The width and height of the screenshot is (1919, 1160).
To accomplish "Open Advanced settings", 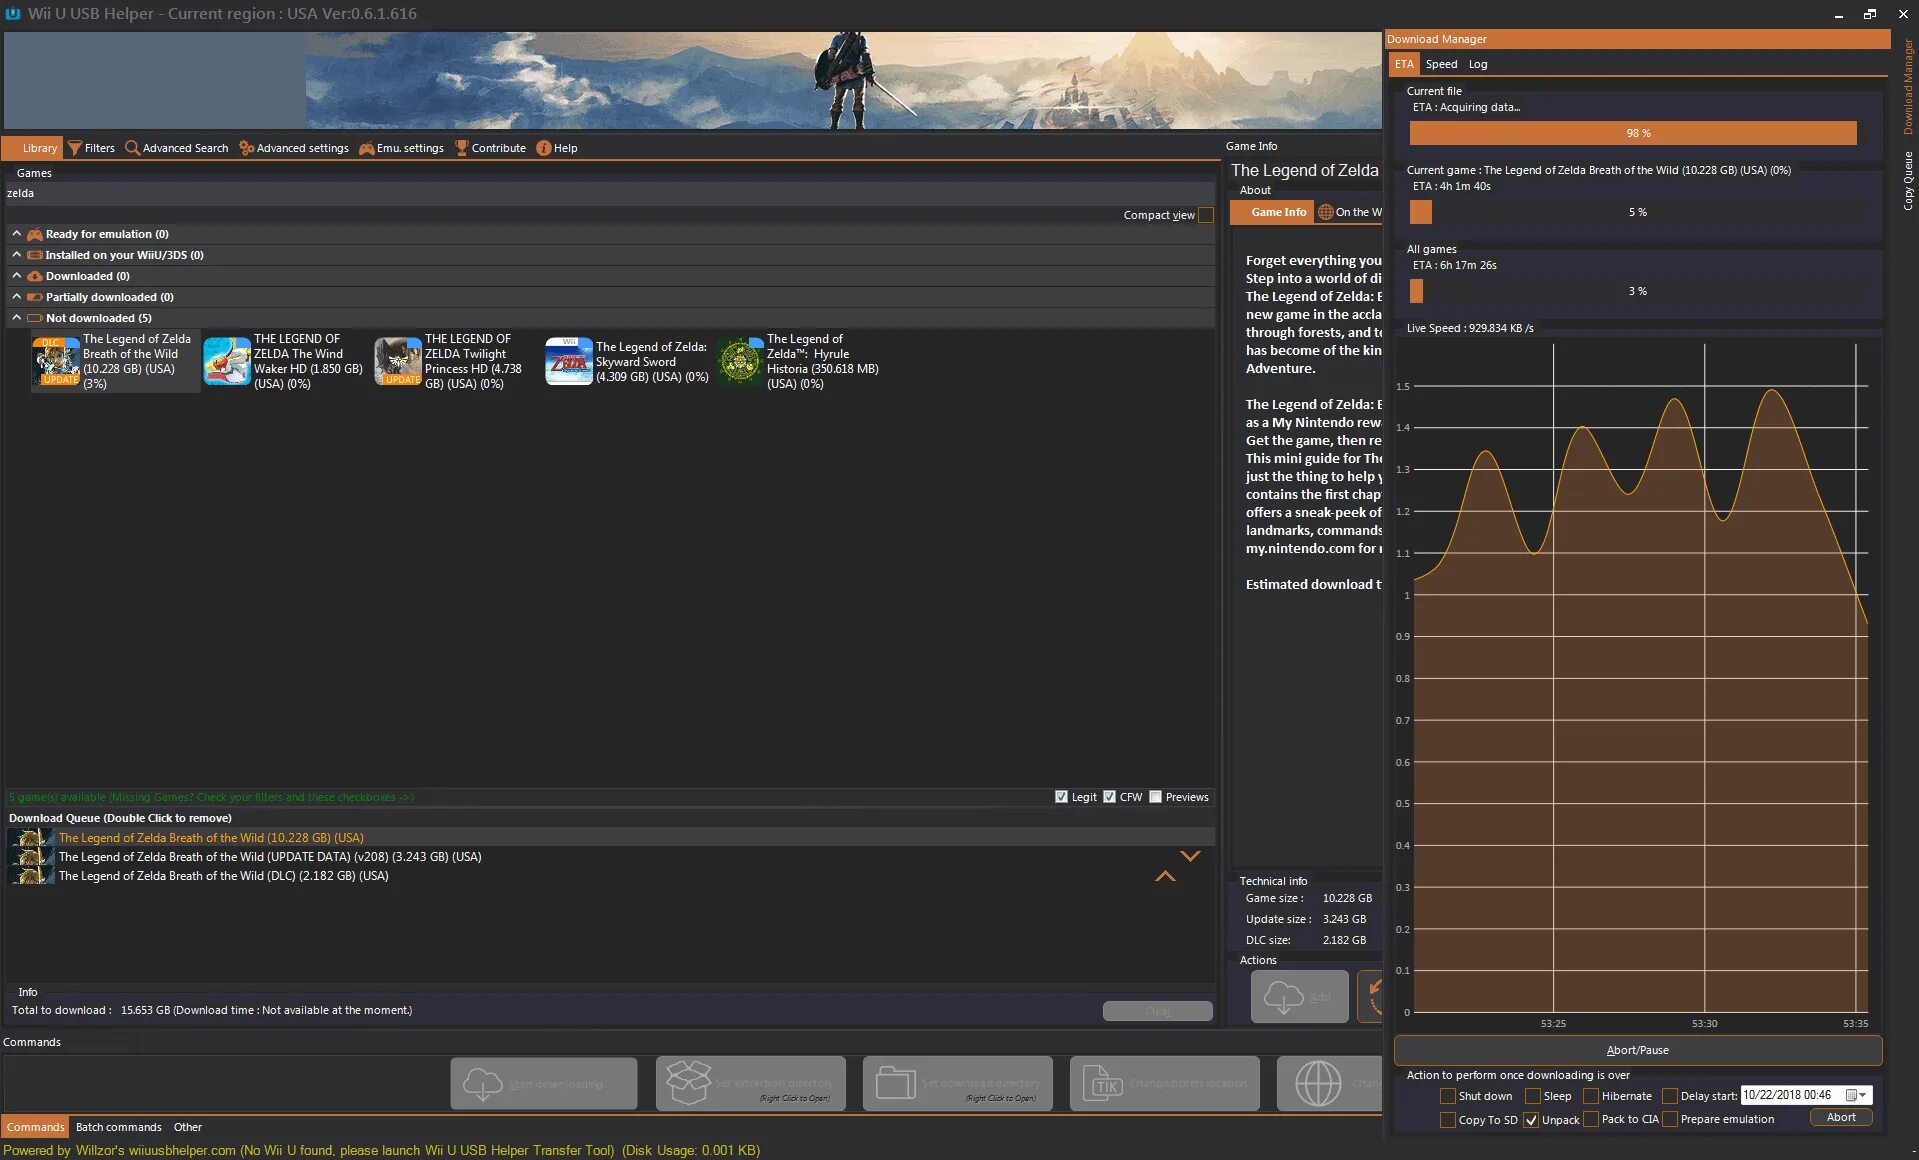I will 293,148.
